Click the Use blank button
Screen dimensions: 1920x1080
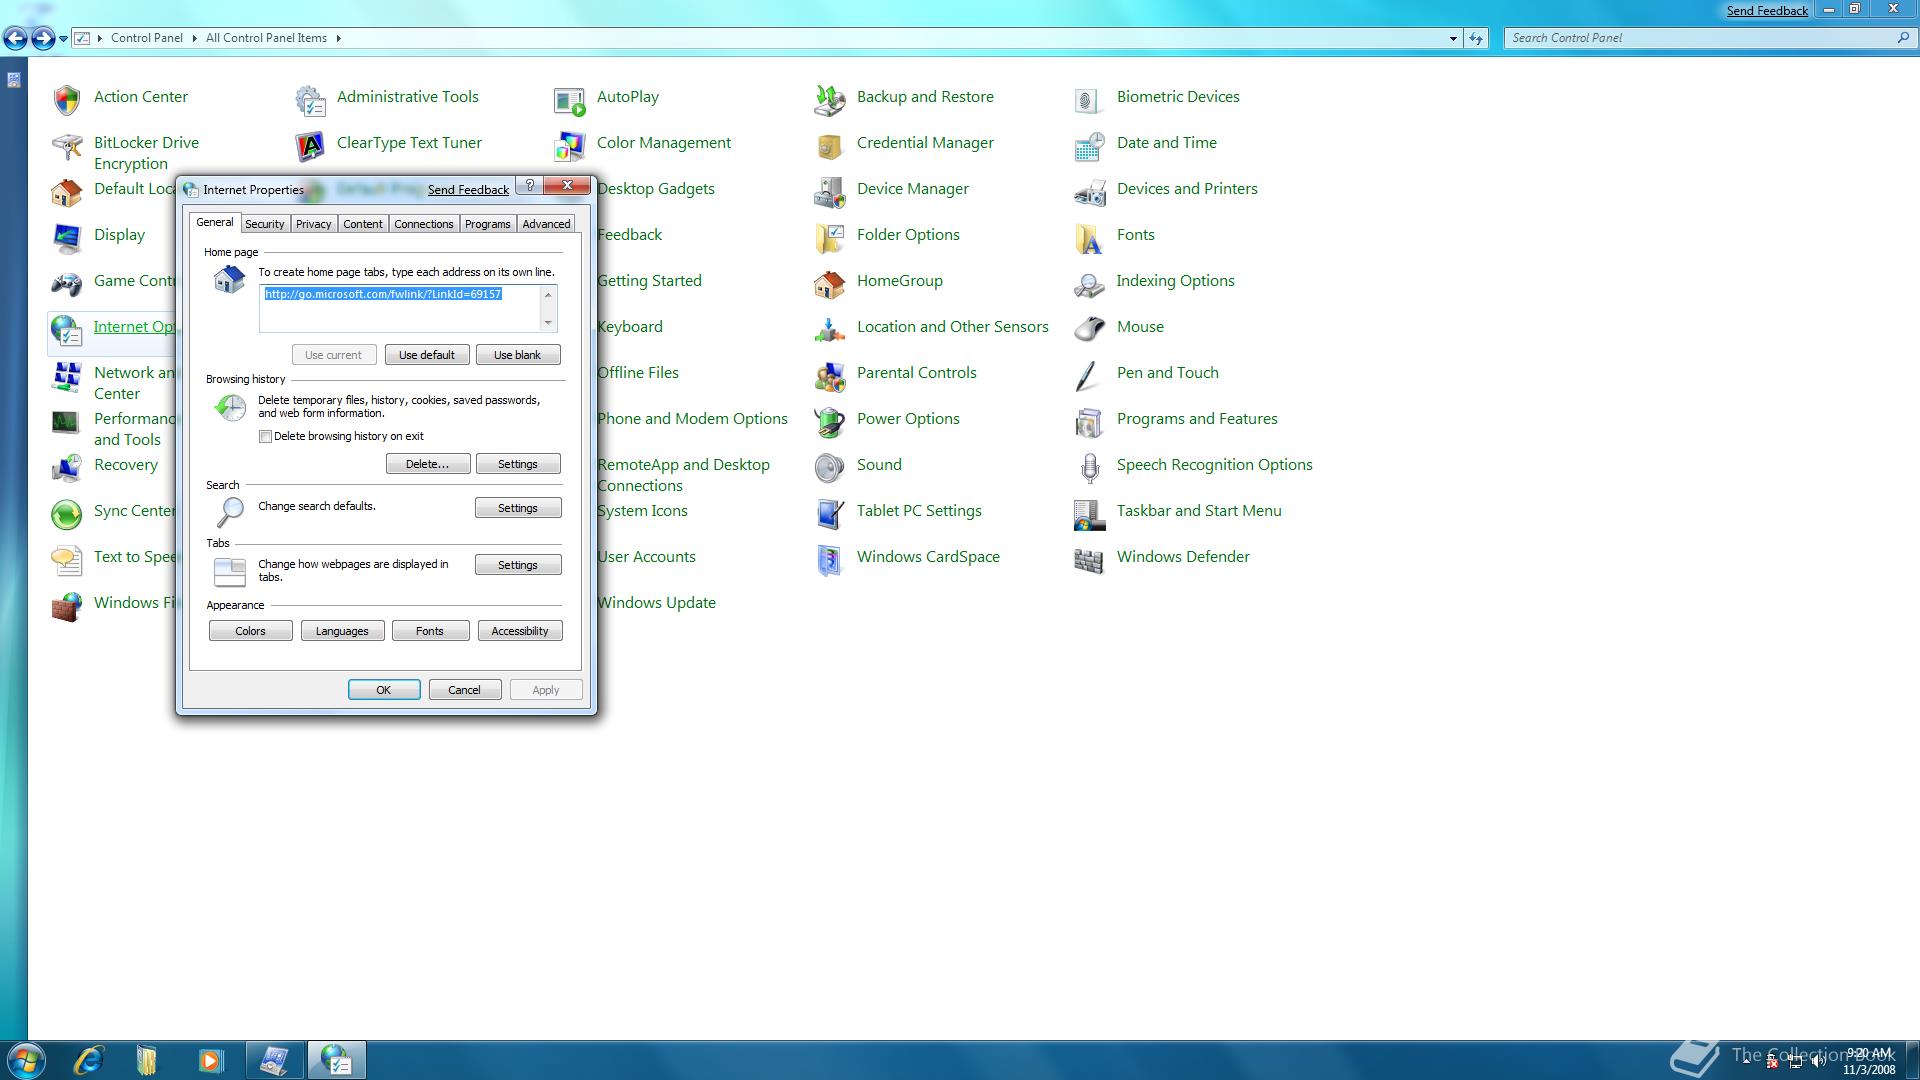518,355
